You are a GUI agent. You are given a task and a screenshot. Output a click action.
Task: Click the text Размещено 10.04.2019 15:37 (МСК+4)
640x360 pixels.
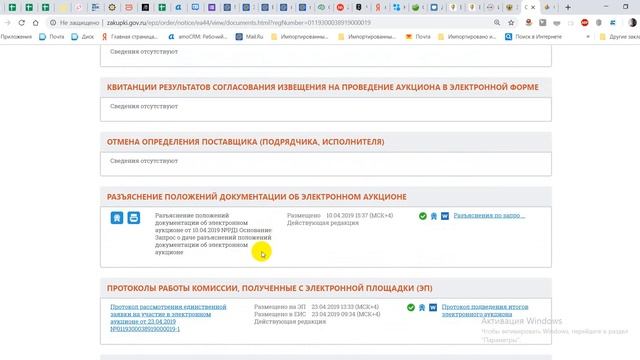[340, 216]
